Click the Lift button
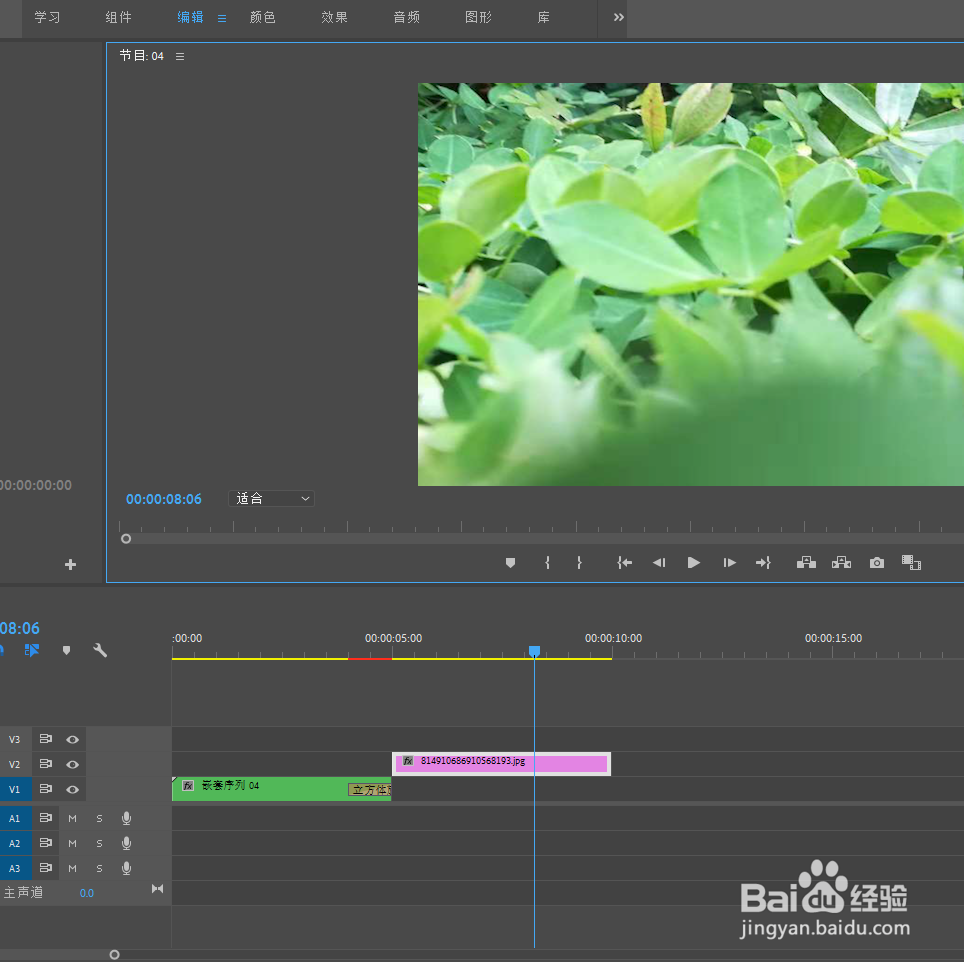964x962 pixels. click(x=806, y=562)
